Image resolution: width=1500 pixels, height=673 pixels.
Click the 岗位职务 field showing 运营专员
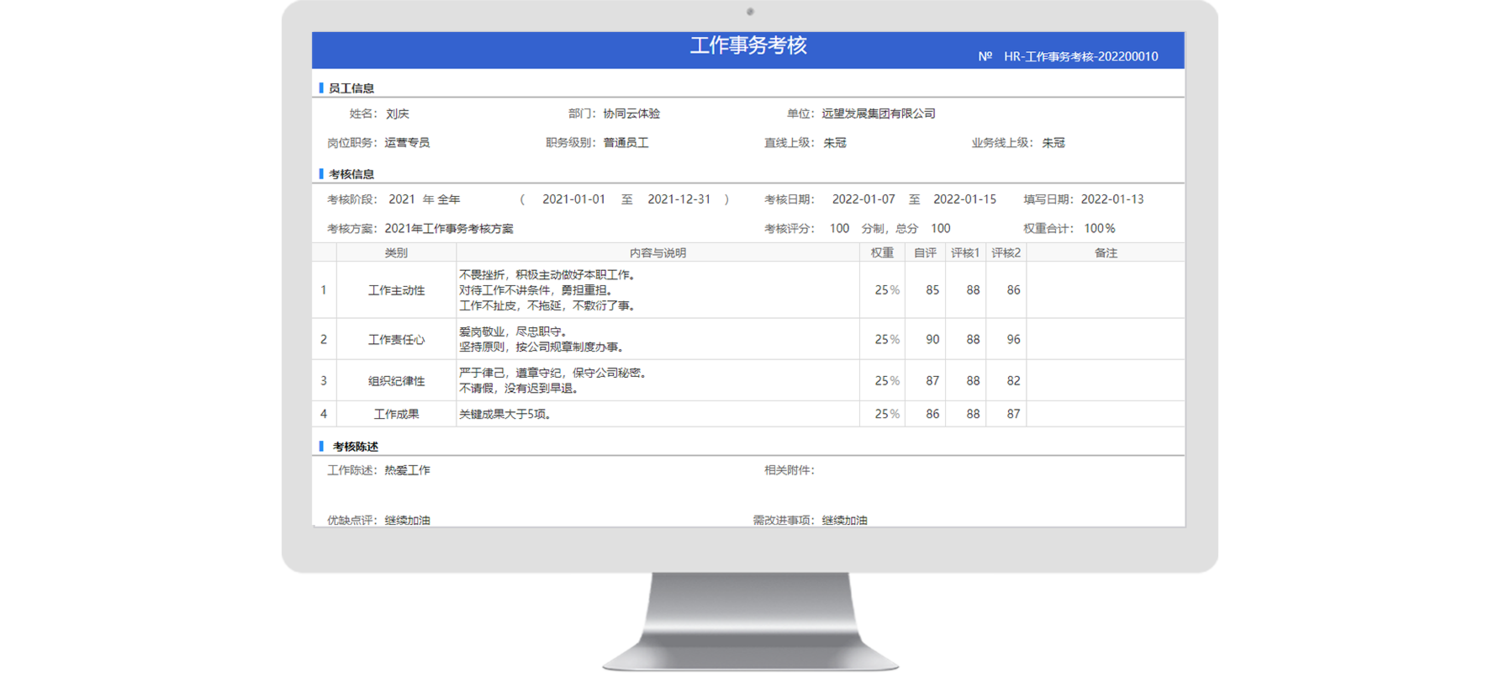(407, 143)
